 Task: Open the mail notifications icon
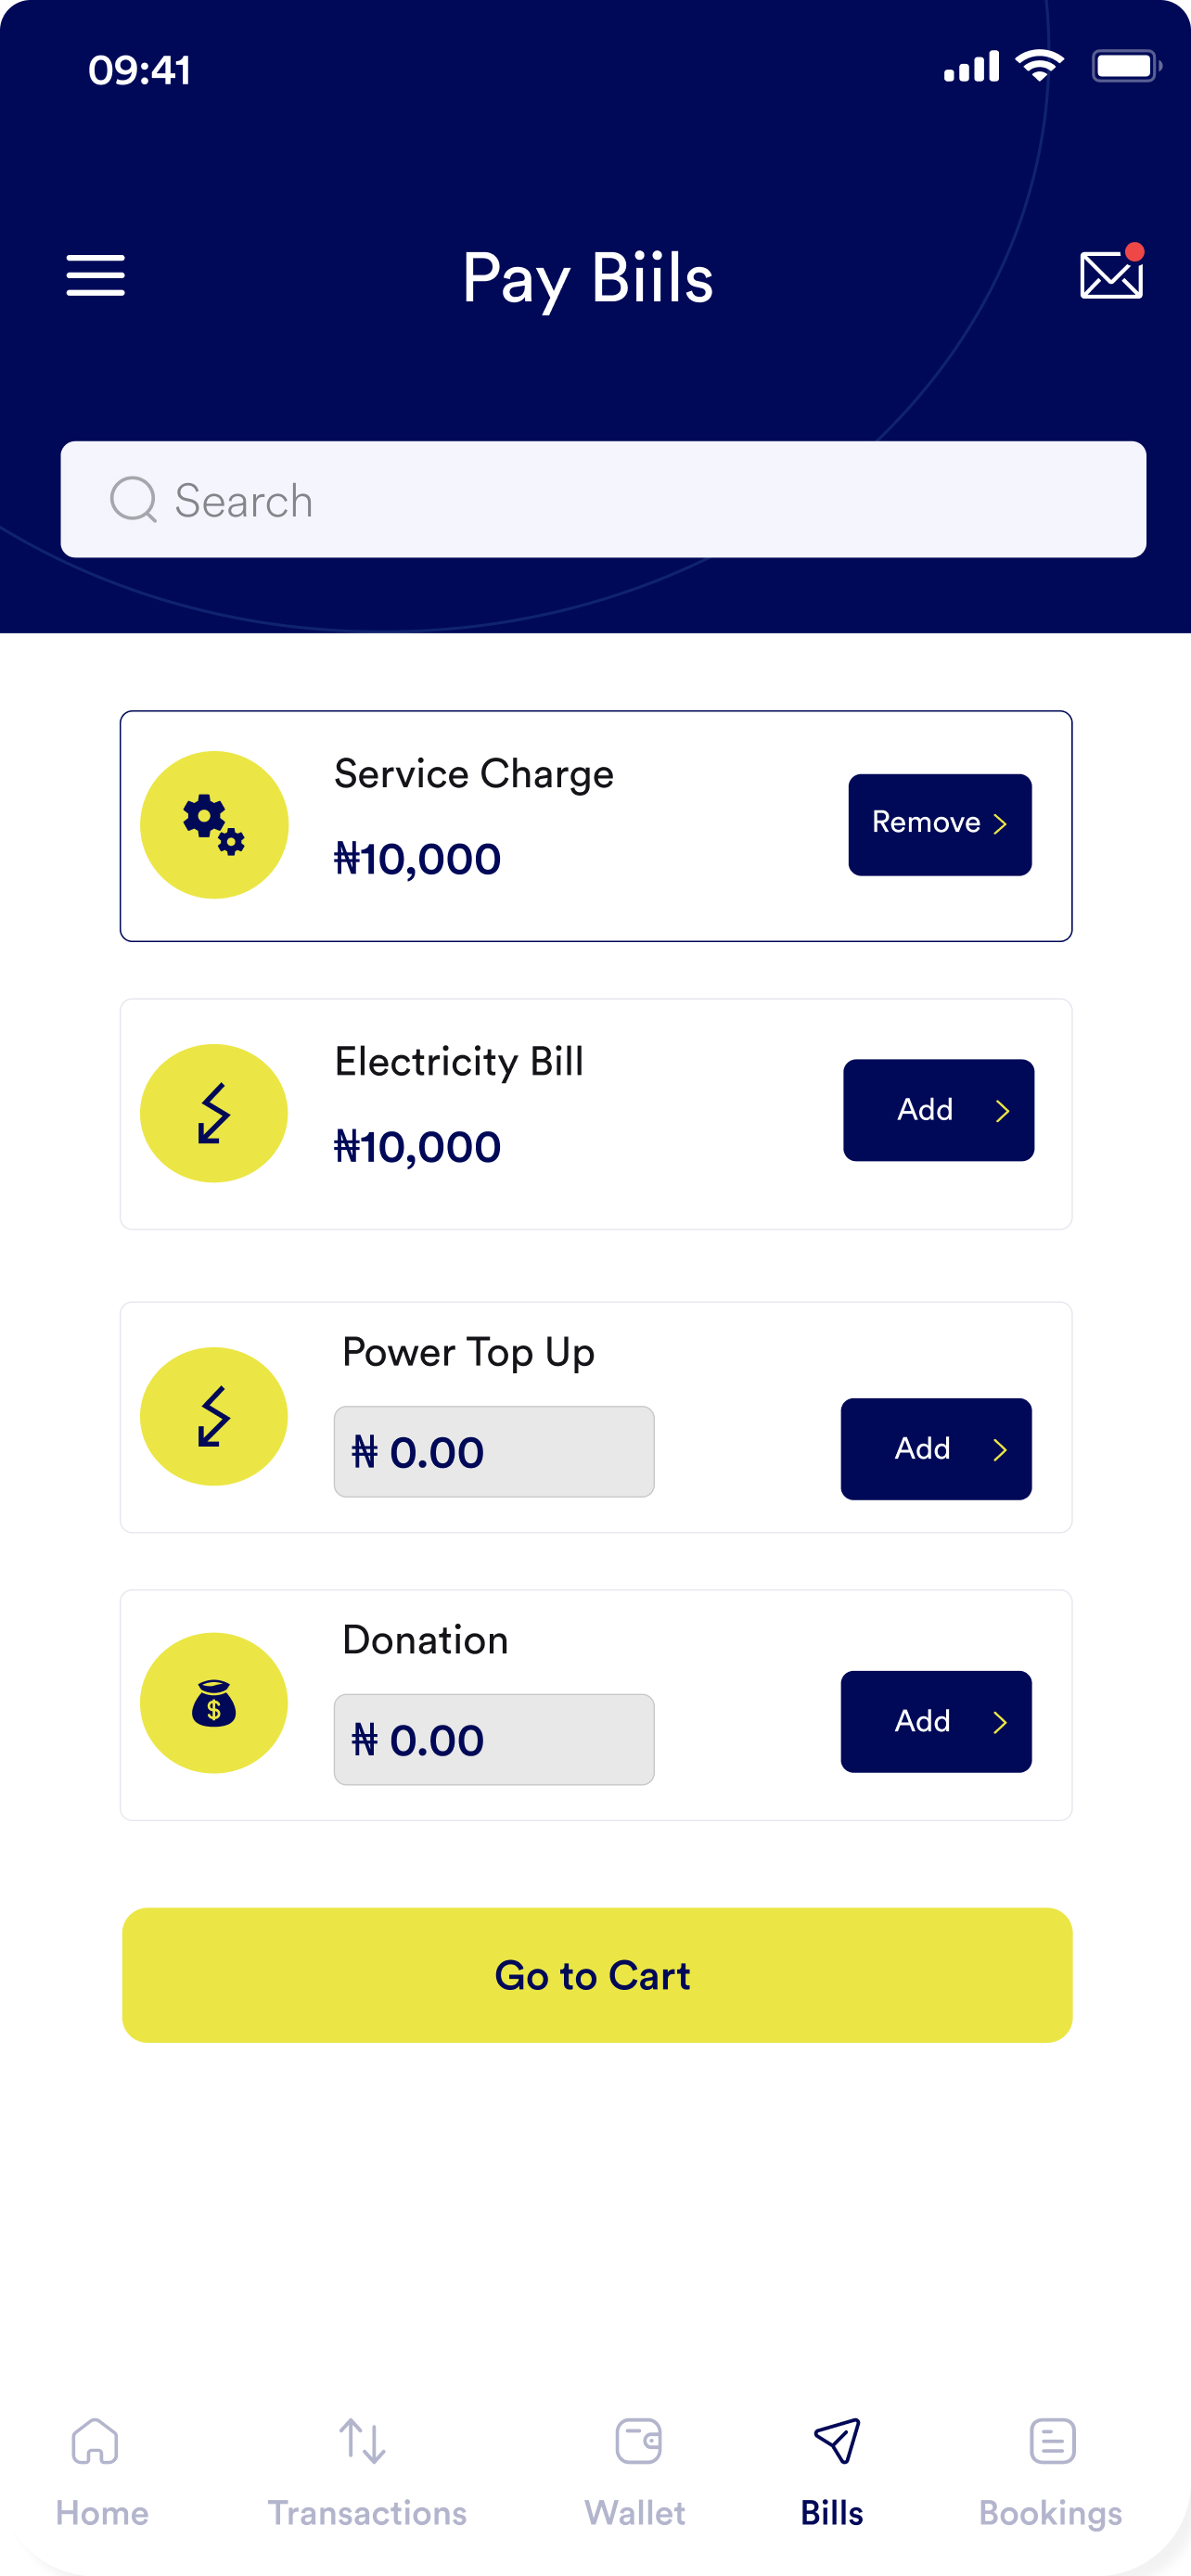1112,272
